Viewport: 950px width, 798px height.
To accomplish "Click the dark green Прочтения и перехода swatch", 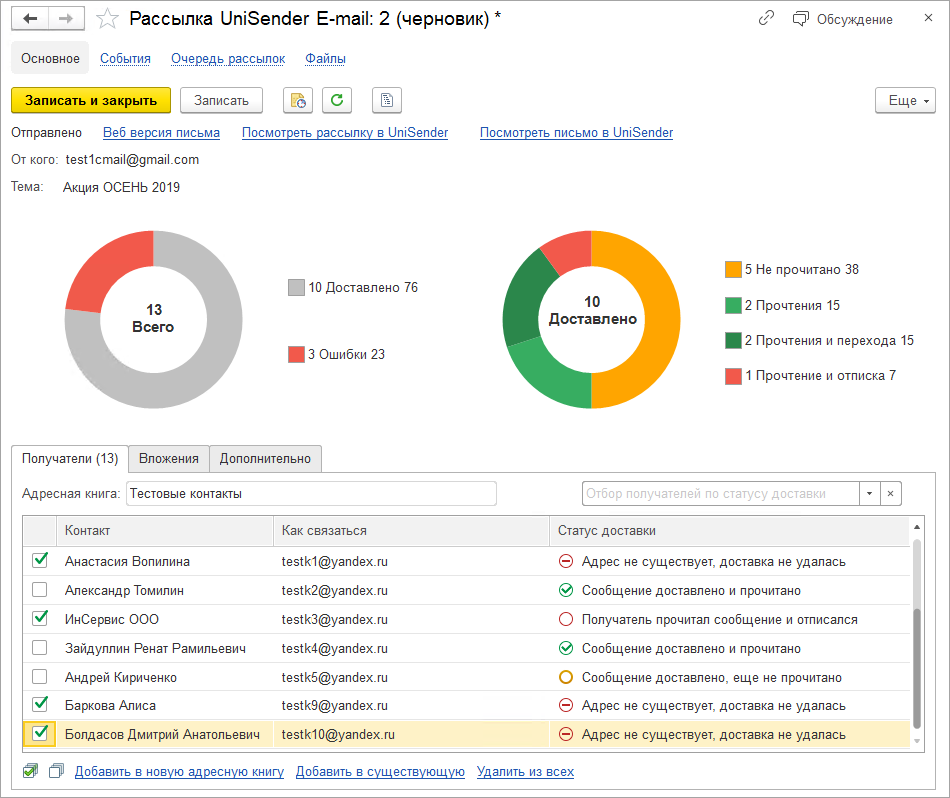I will 733,341.
